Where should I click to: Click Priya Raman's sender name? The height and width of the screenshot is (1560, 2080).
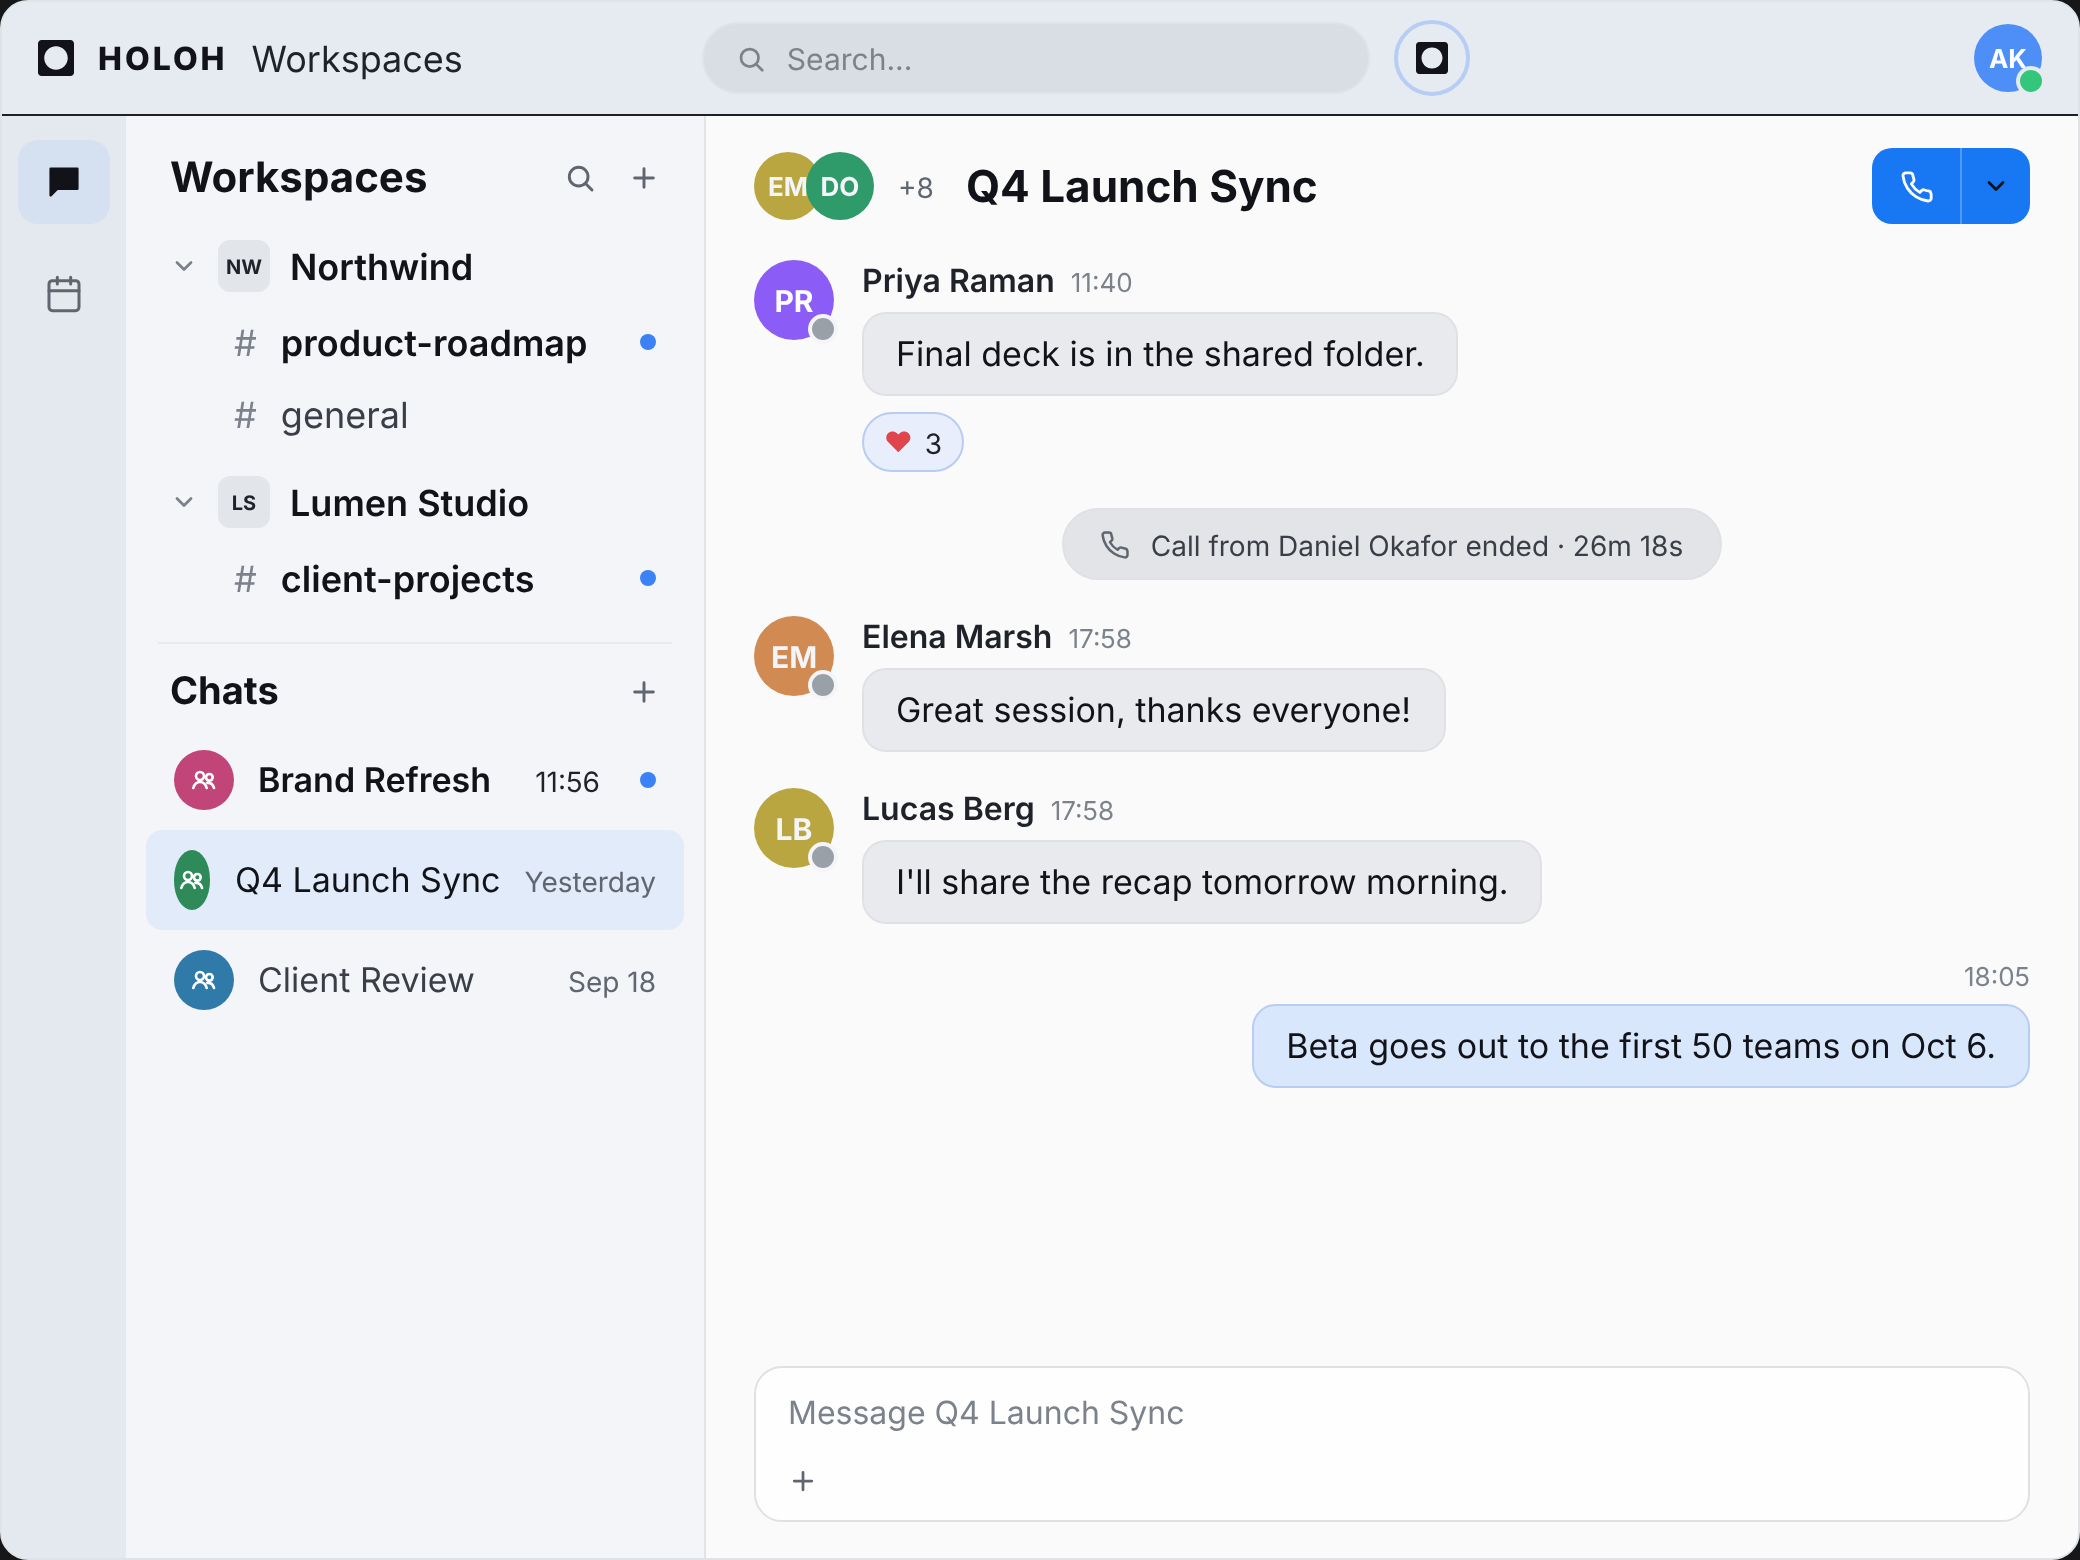(957, 281)
